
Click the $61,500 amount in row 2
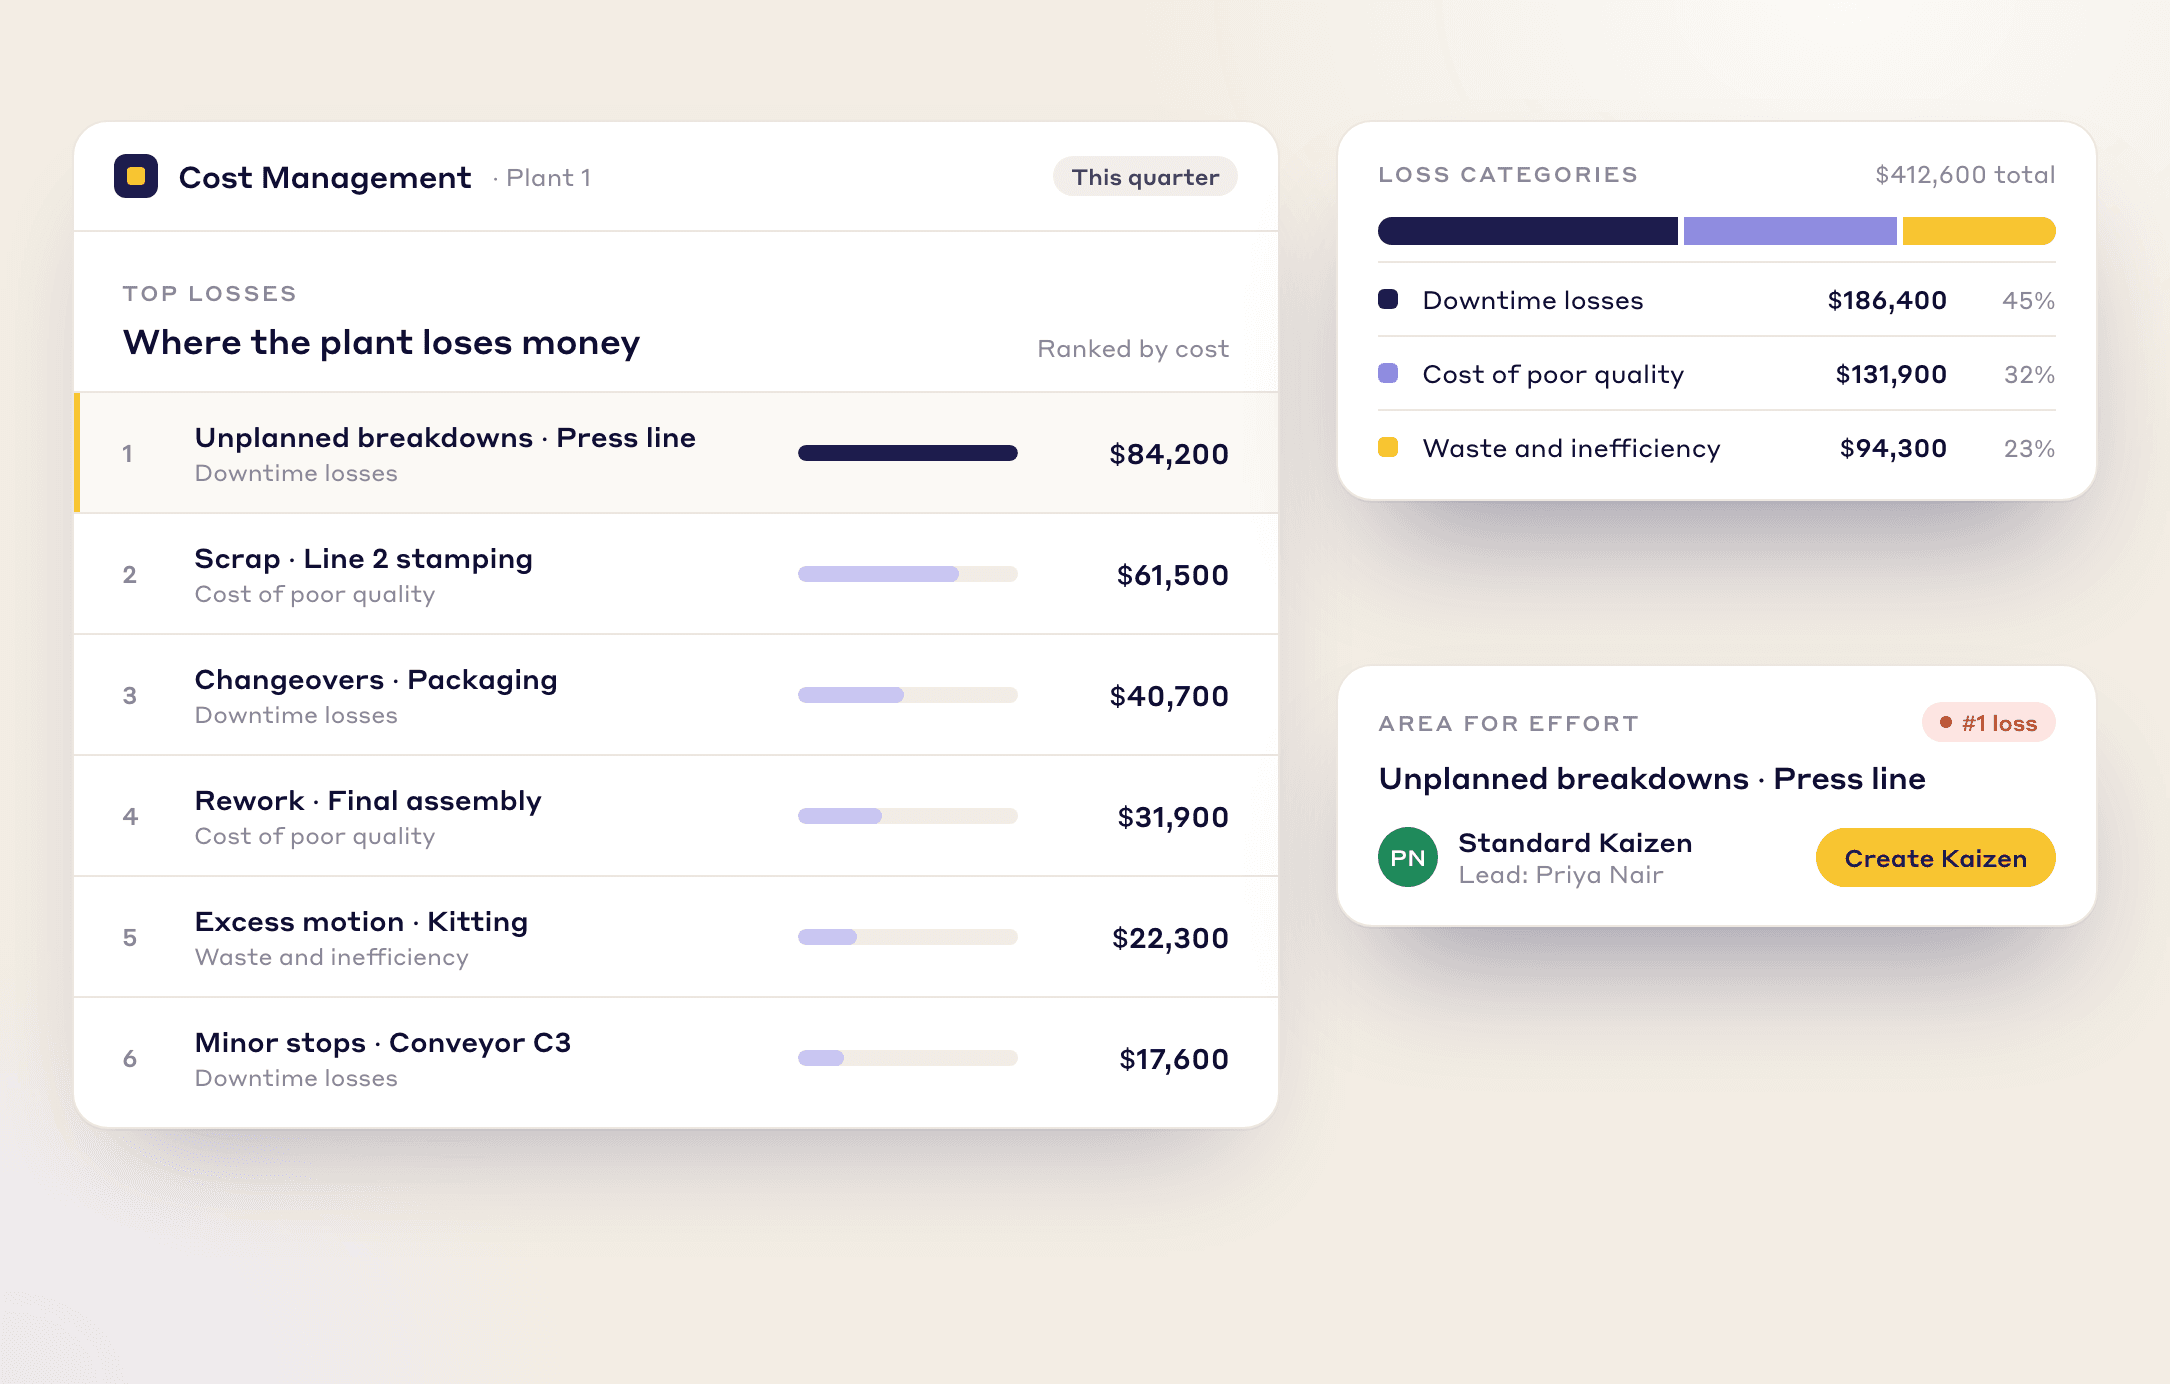(1173, 575)
